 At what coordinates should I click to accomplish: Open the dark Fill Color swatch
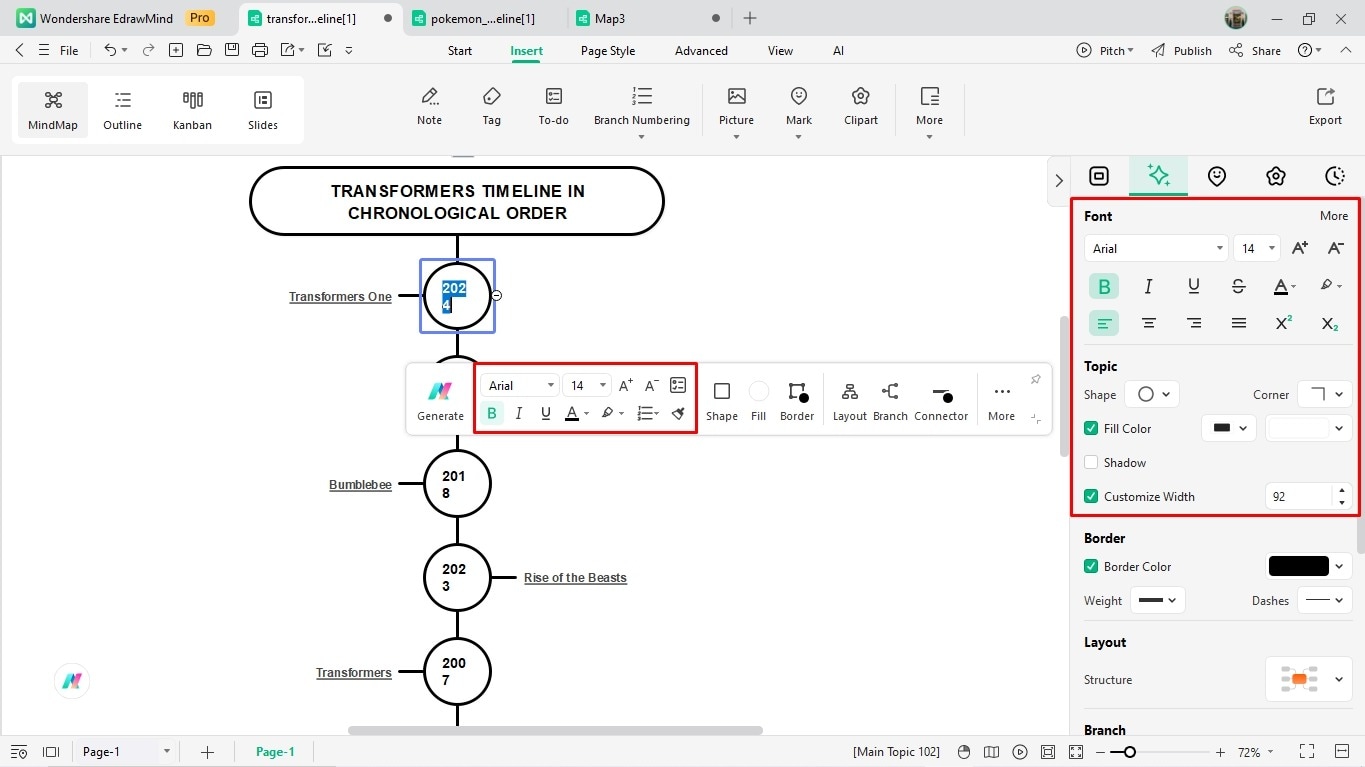[x=1229, y=428]
